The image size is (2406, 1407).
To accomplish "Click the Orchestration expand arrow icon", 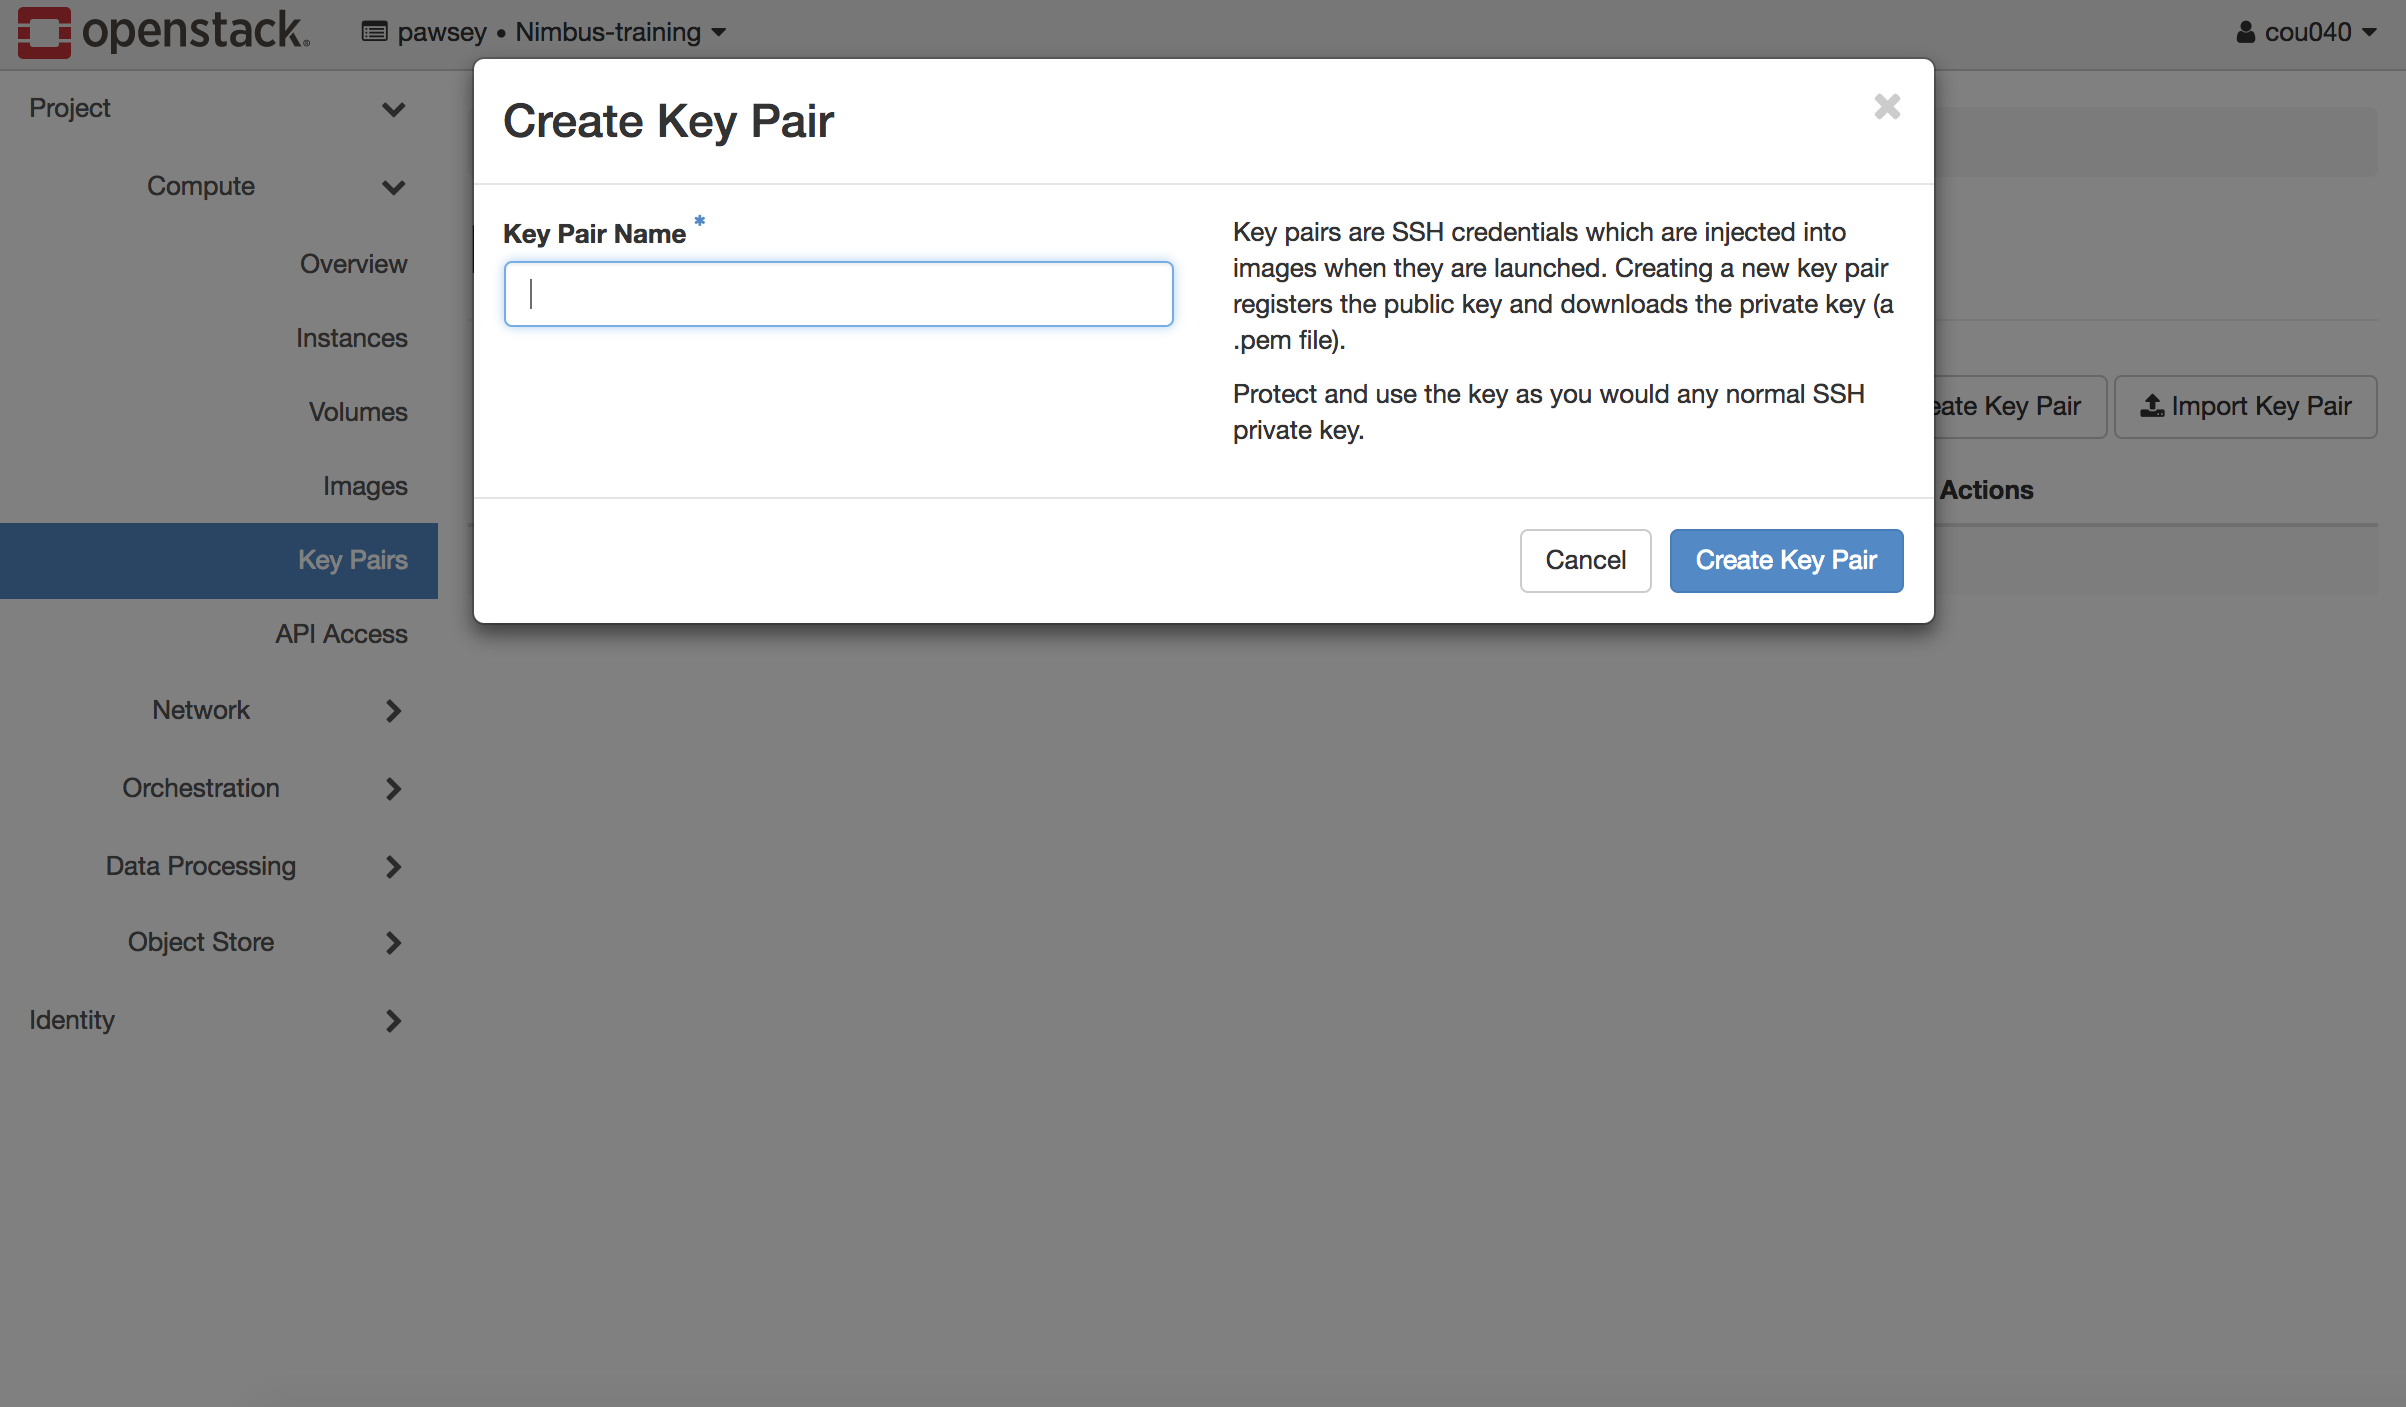I will tap(392, 787).
